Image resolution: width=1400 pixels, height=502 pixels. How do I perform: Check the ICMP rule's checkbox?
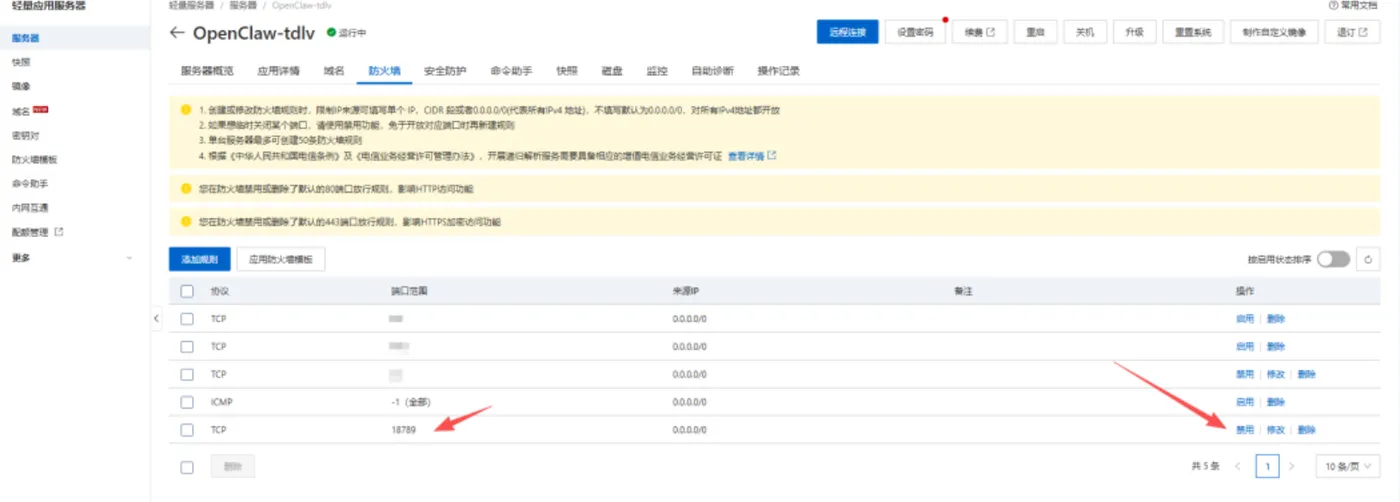click(187, 402)
